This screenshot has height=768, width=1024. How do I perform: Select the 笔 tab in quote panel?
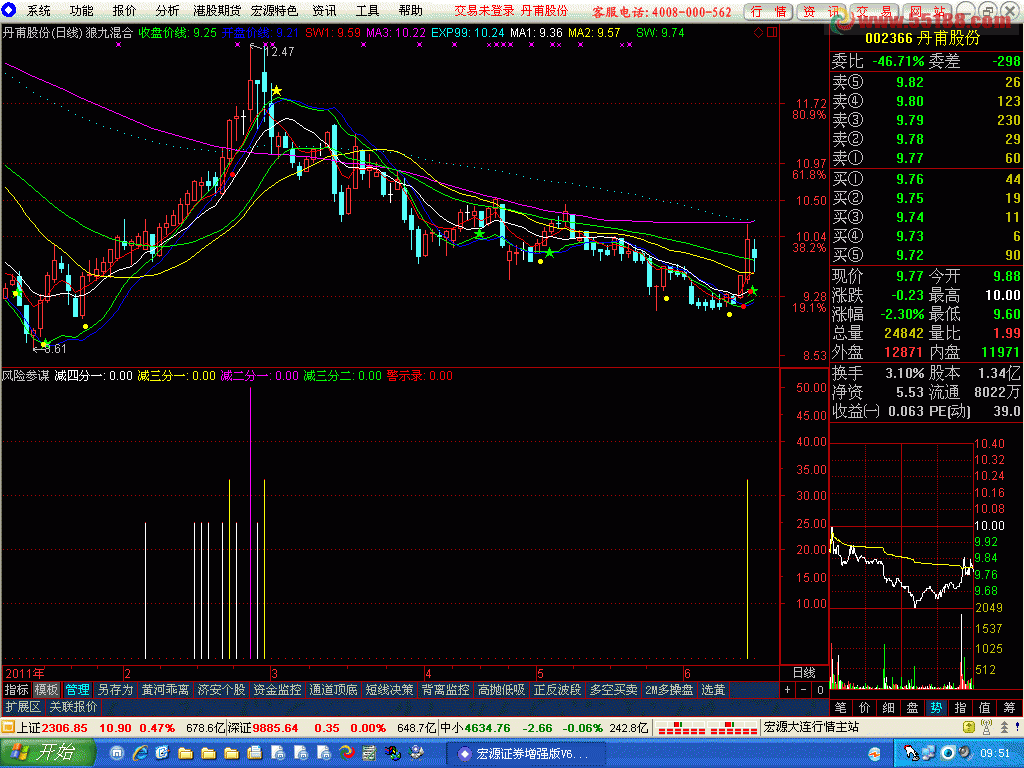841,707
